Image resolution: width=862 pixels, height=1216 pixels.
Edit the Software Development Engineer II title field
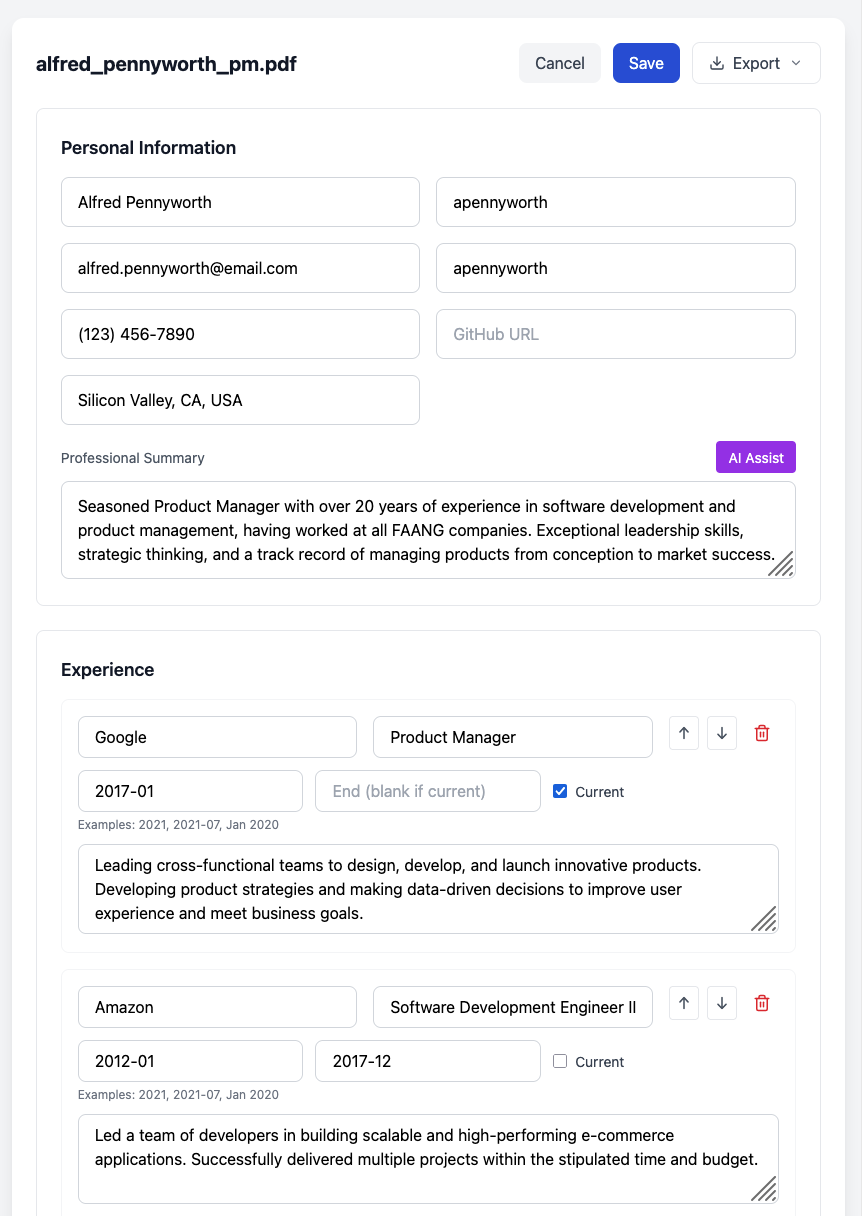pos(513,1007)
